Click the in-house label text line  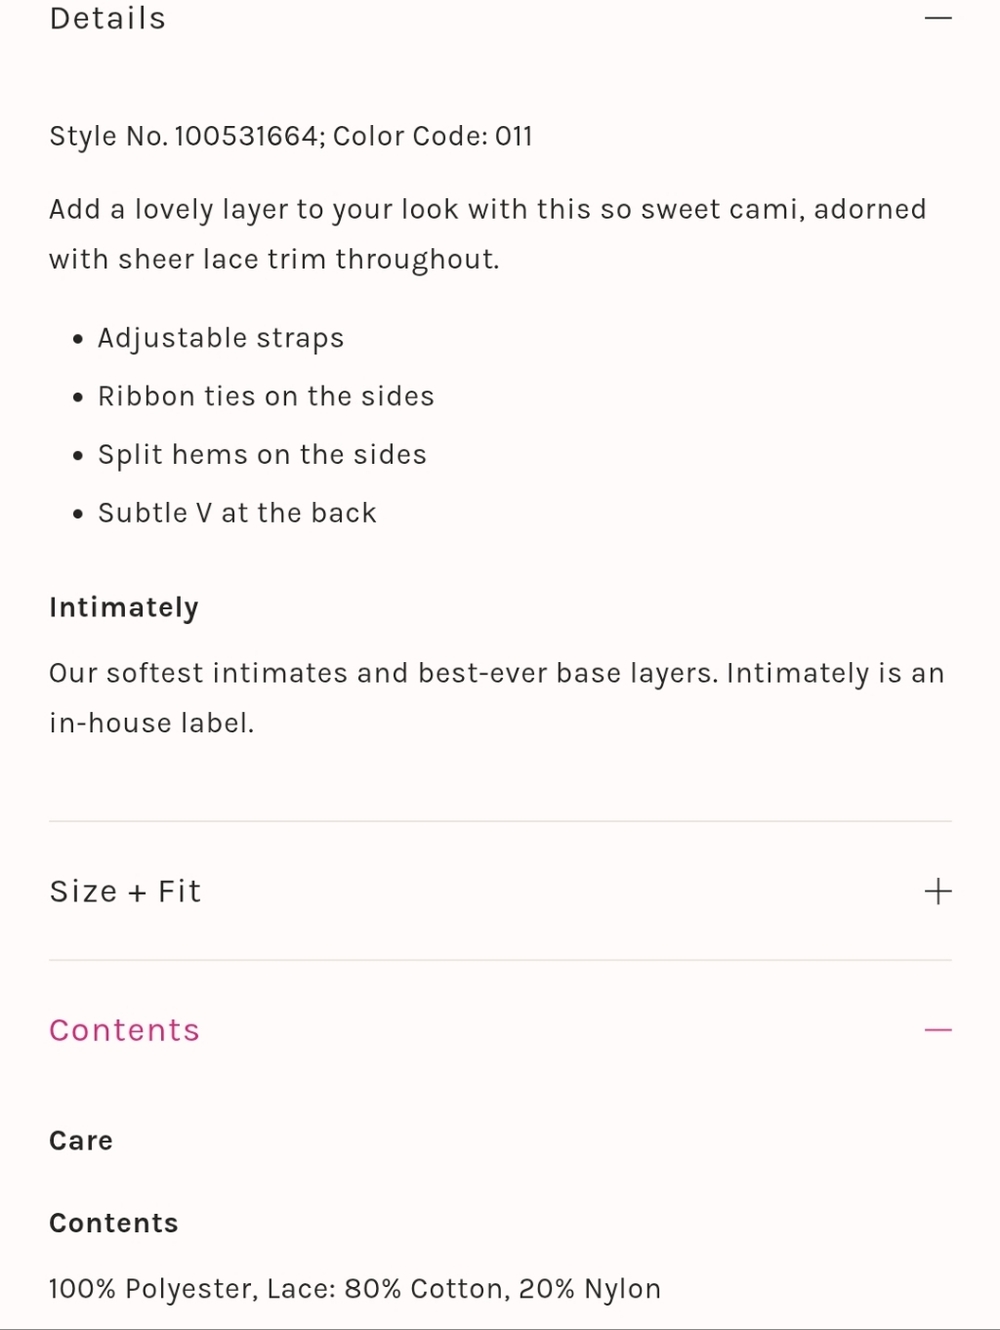pos(151,723)
